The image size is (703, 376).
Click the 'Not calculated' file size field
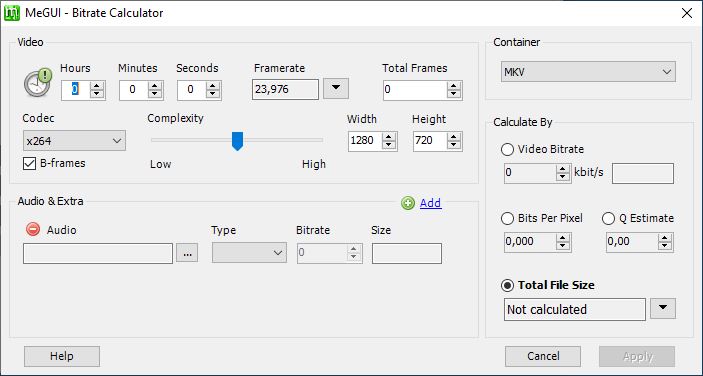[575, 309]
